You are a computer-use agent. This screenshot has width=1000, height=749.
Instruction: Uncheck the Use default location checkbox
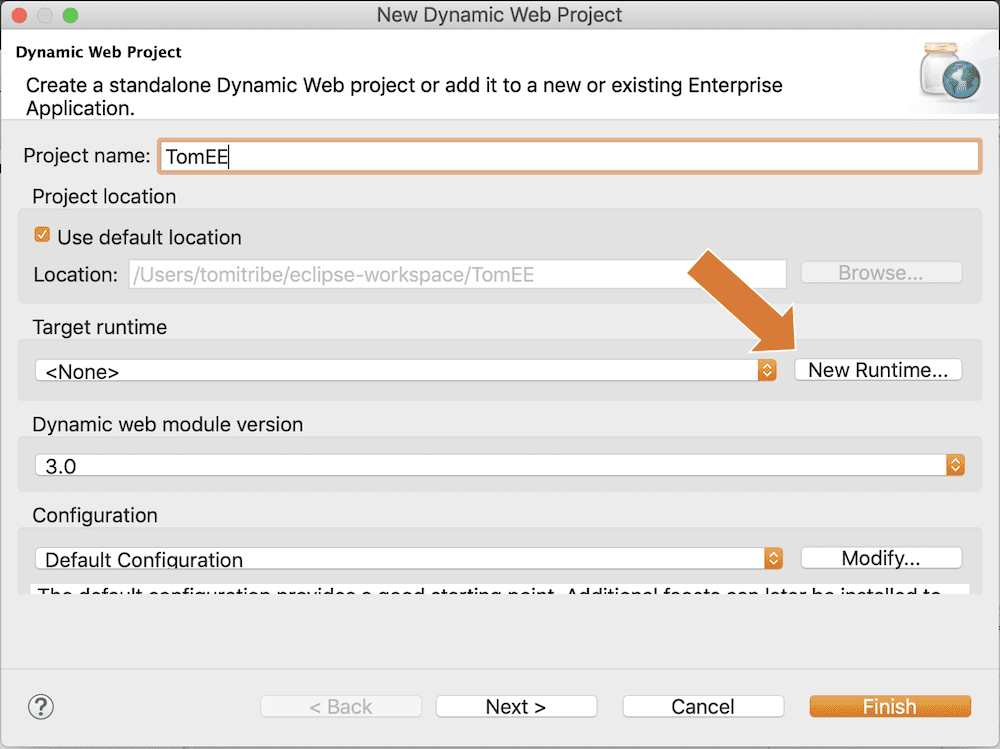tap(42, 235)
